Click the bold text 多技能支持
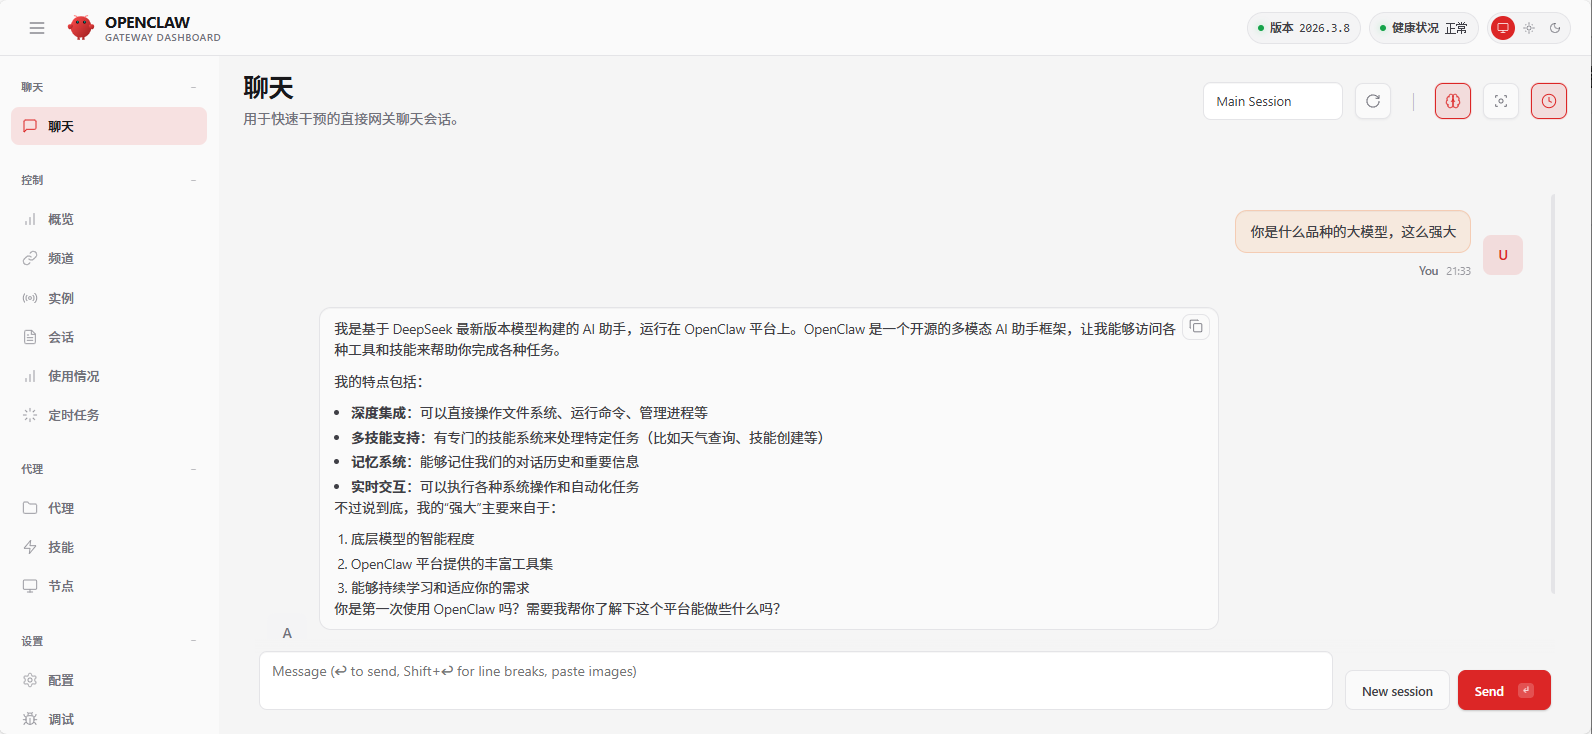Image resolution: width=1592 pixels, height=734 pixels. [x=386, y=437]
